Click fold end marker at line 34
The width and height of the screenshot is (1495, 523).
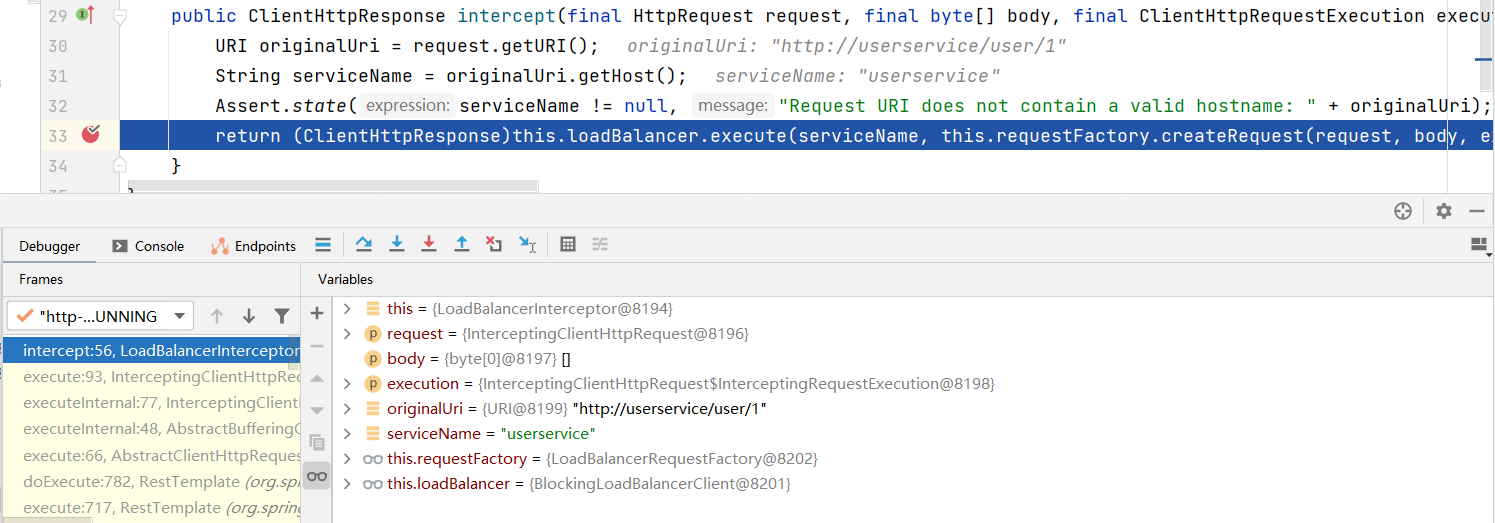click(x=120, y=164)
